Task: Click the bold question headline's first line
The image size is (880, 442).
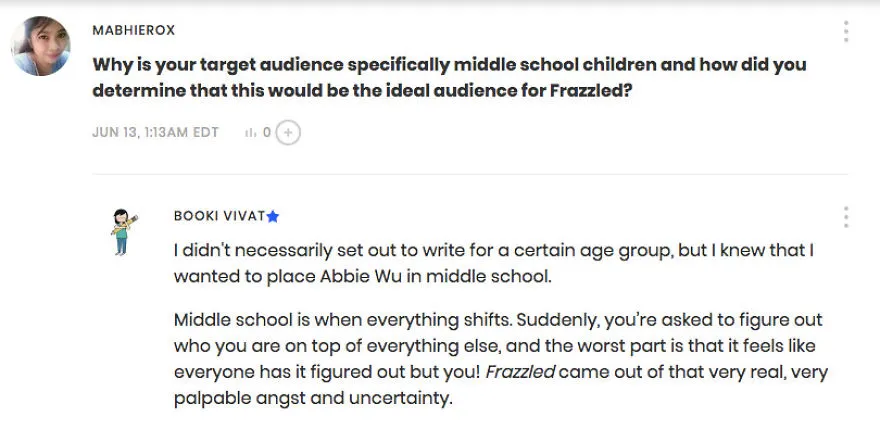Action: click(x=450, y=65)
